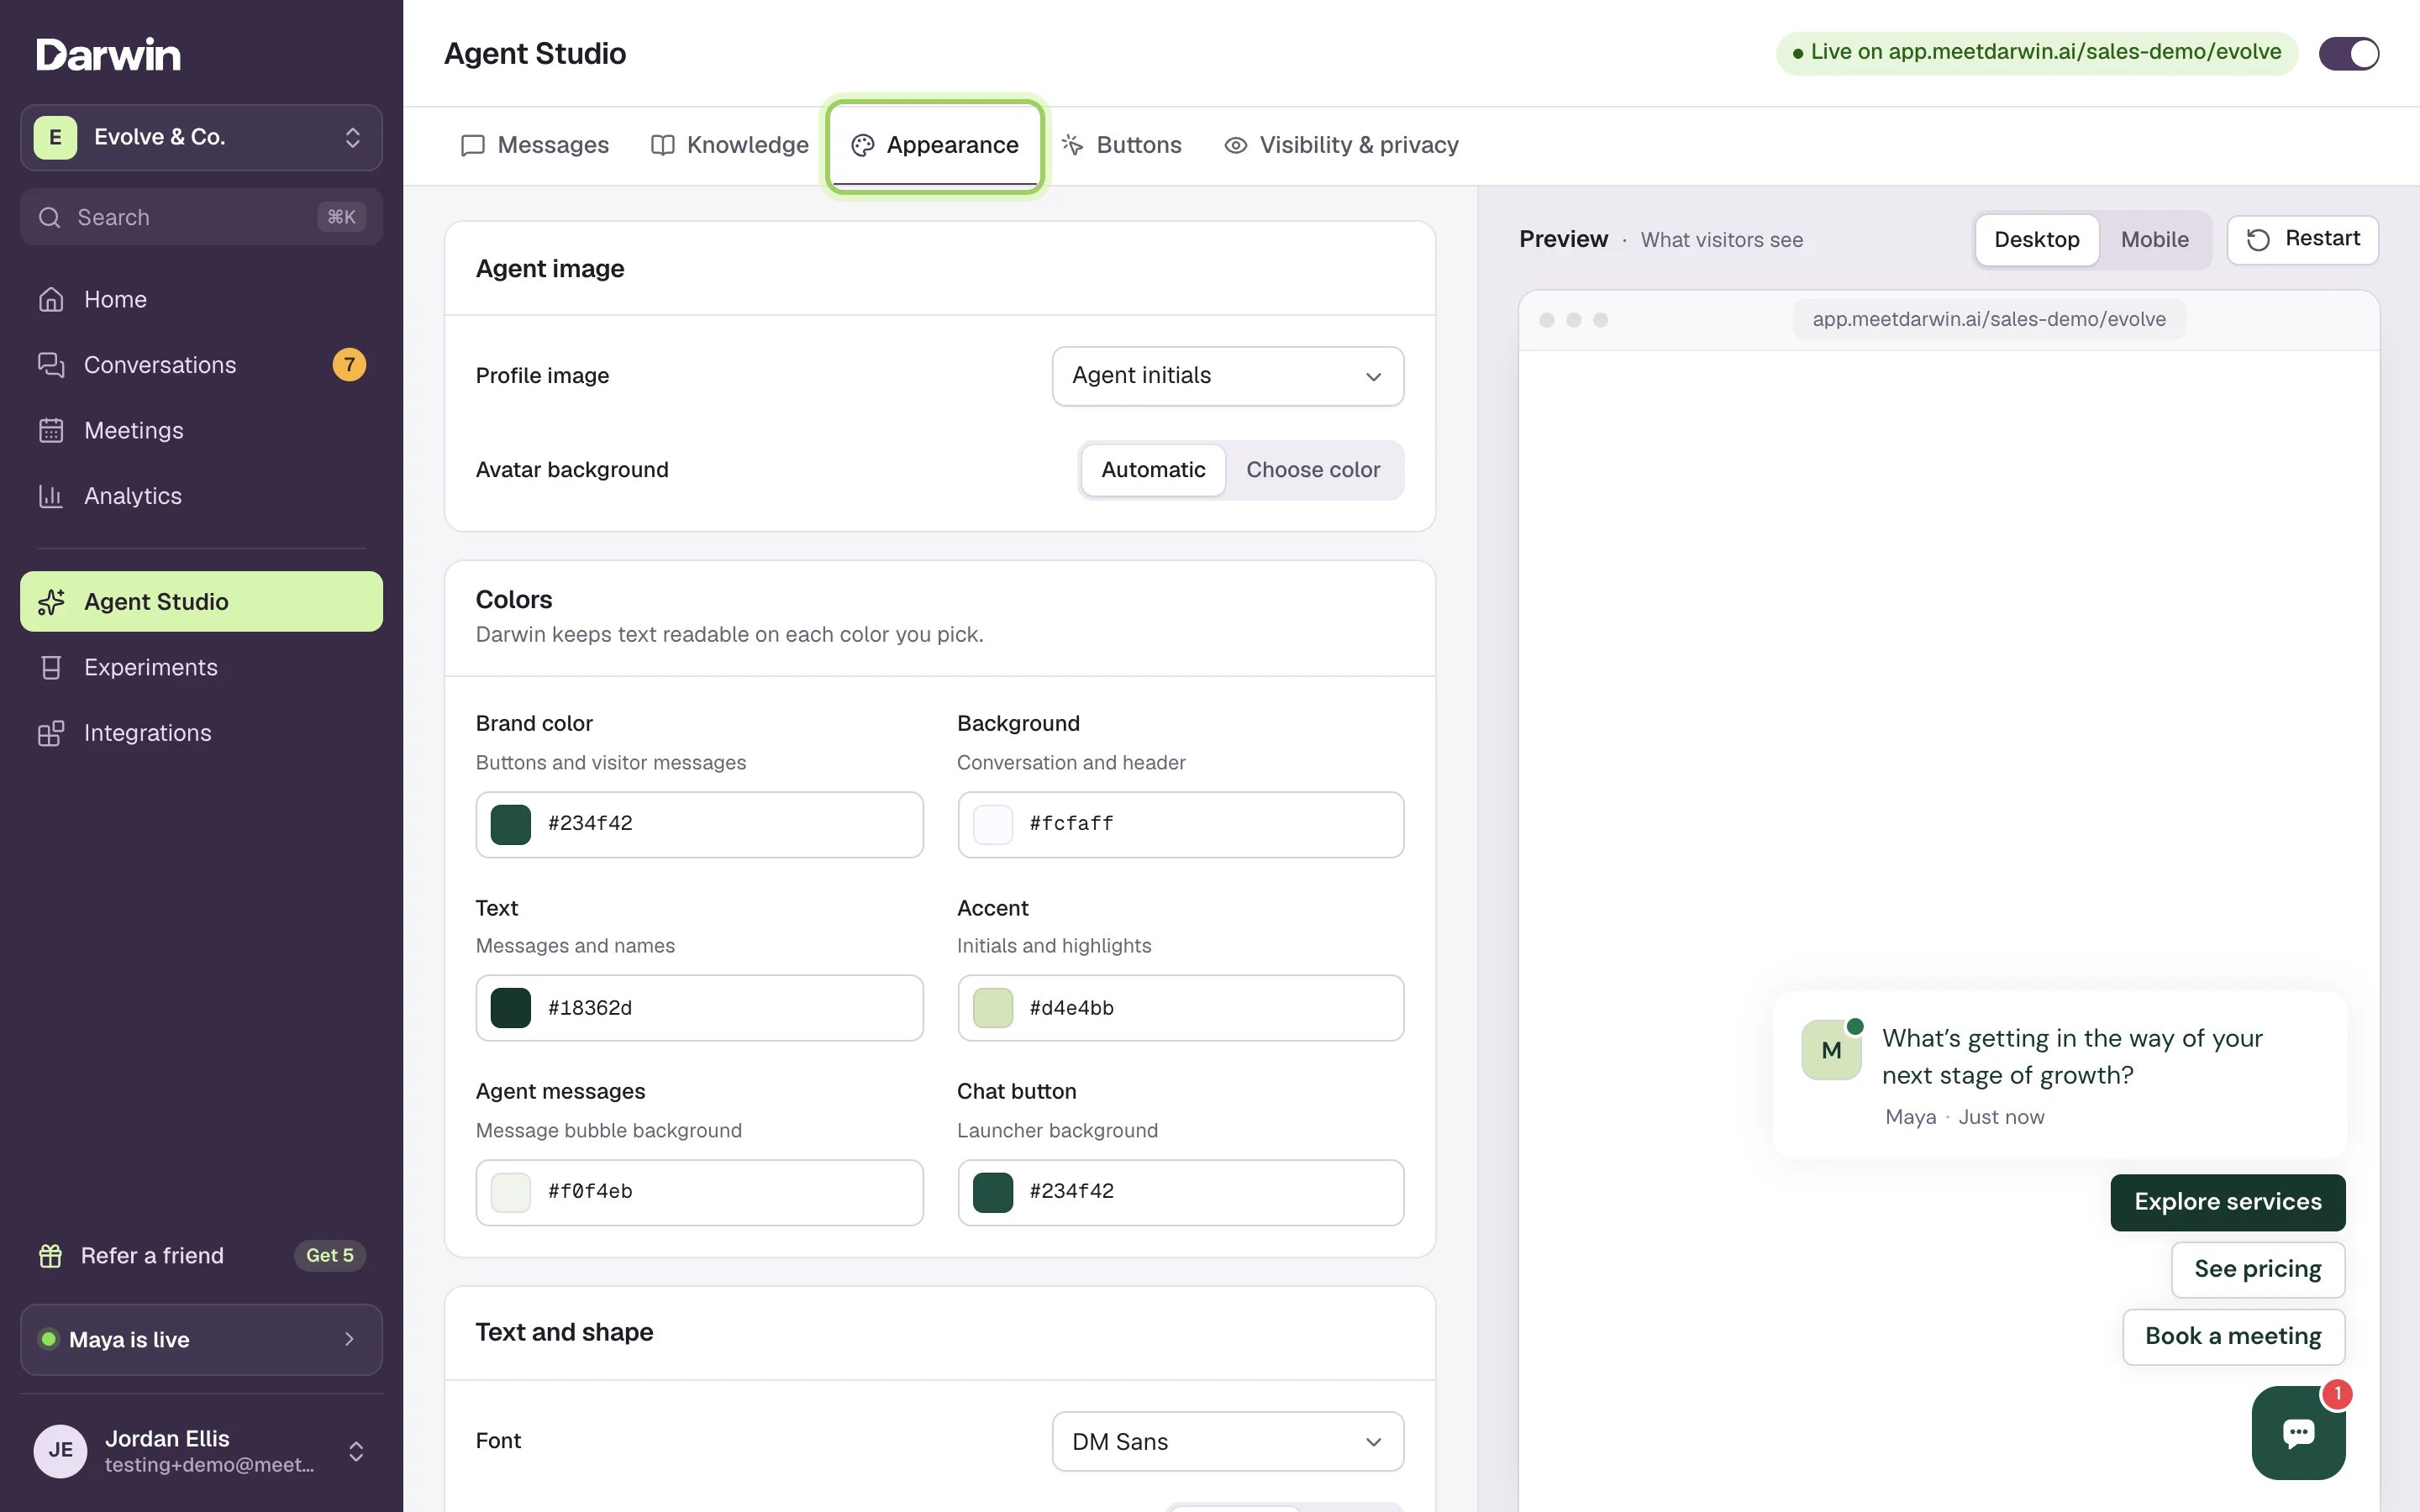Image resolution: width=2420 pixels, height=1512 pixels.
Task: Click the unread badge on Conversations
Action: click(349, 365)
